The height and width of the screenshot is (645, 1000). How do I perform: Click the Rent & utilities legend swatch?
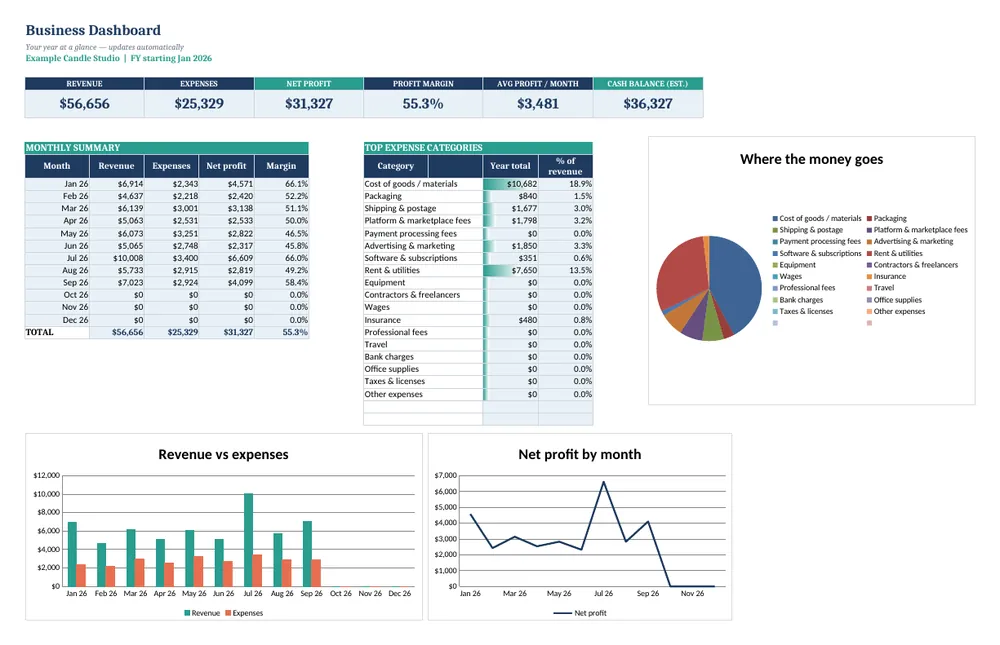click(869, 253)
